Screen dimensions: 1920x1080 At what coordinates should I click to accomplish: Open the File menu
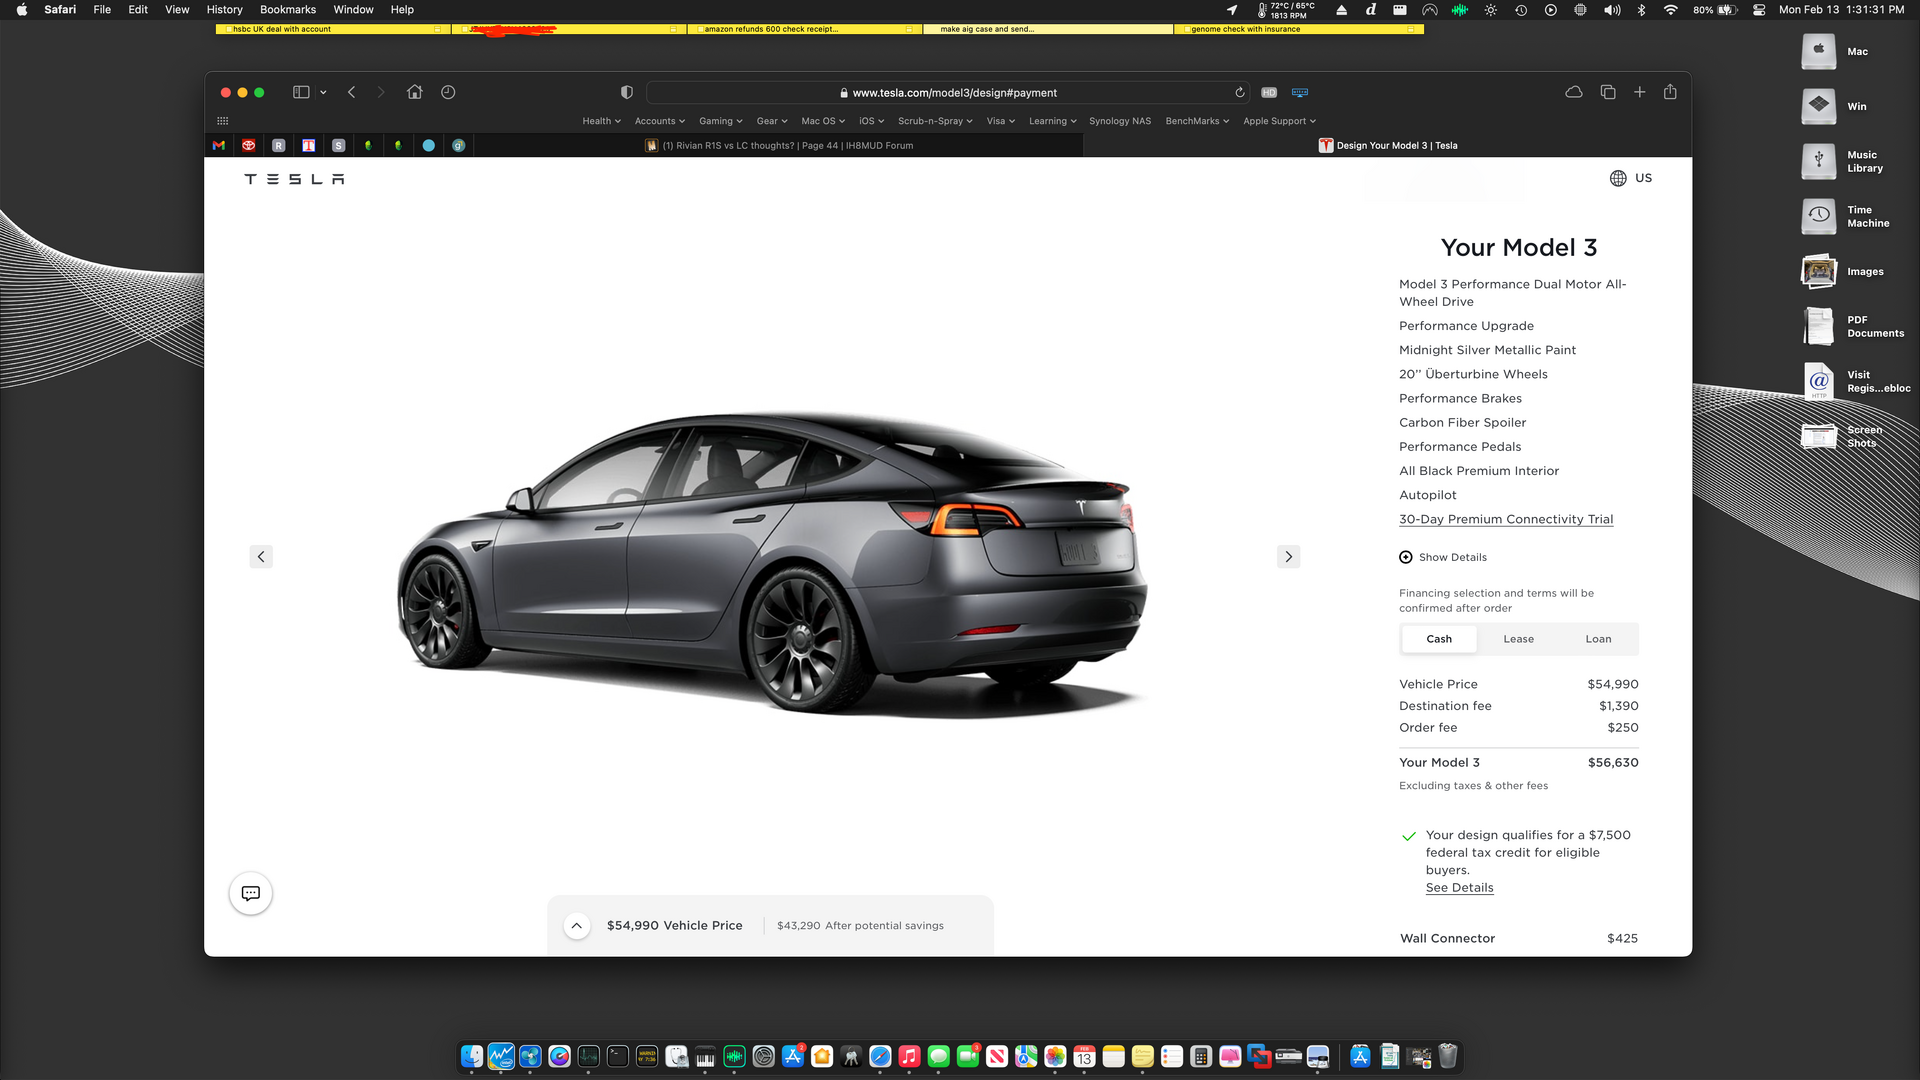[102, 10]
